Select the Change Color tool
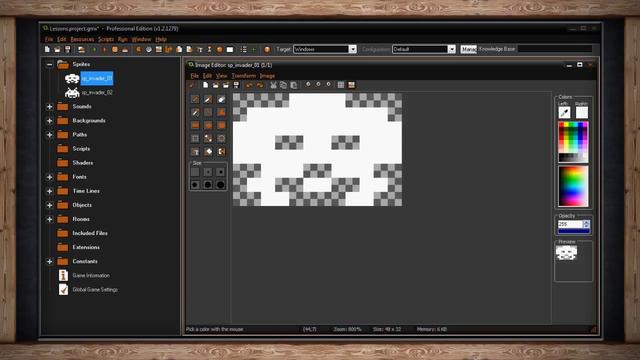 (221, 151)
